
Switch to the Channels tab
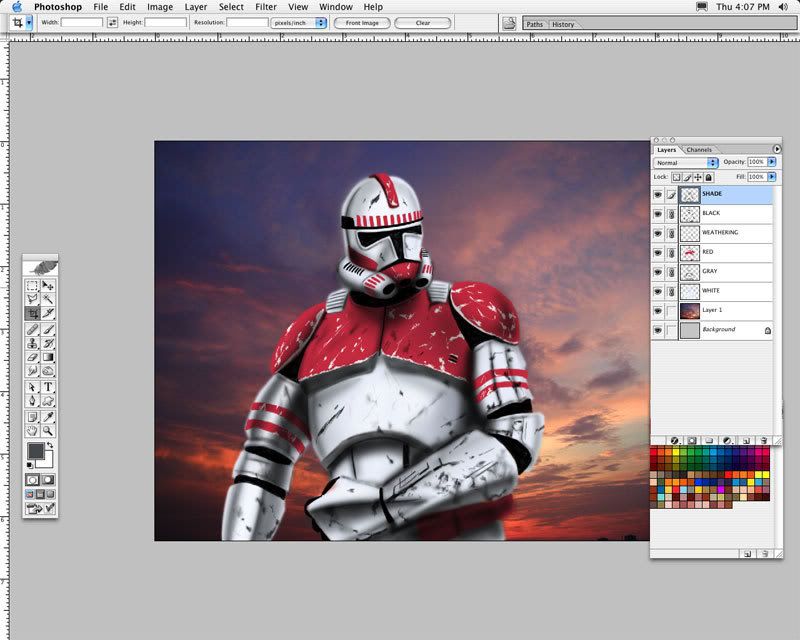pos(699,150)
